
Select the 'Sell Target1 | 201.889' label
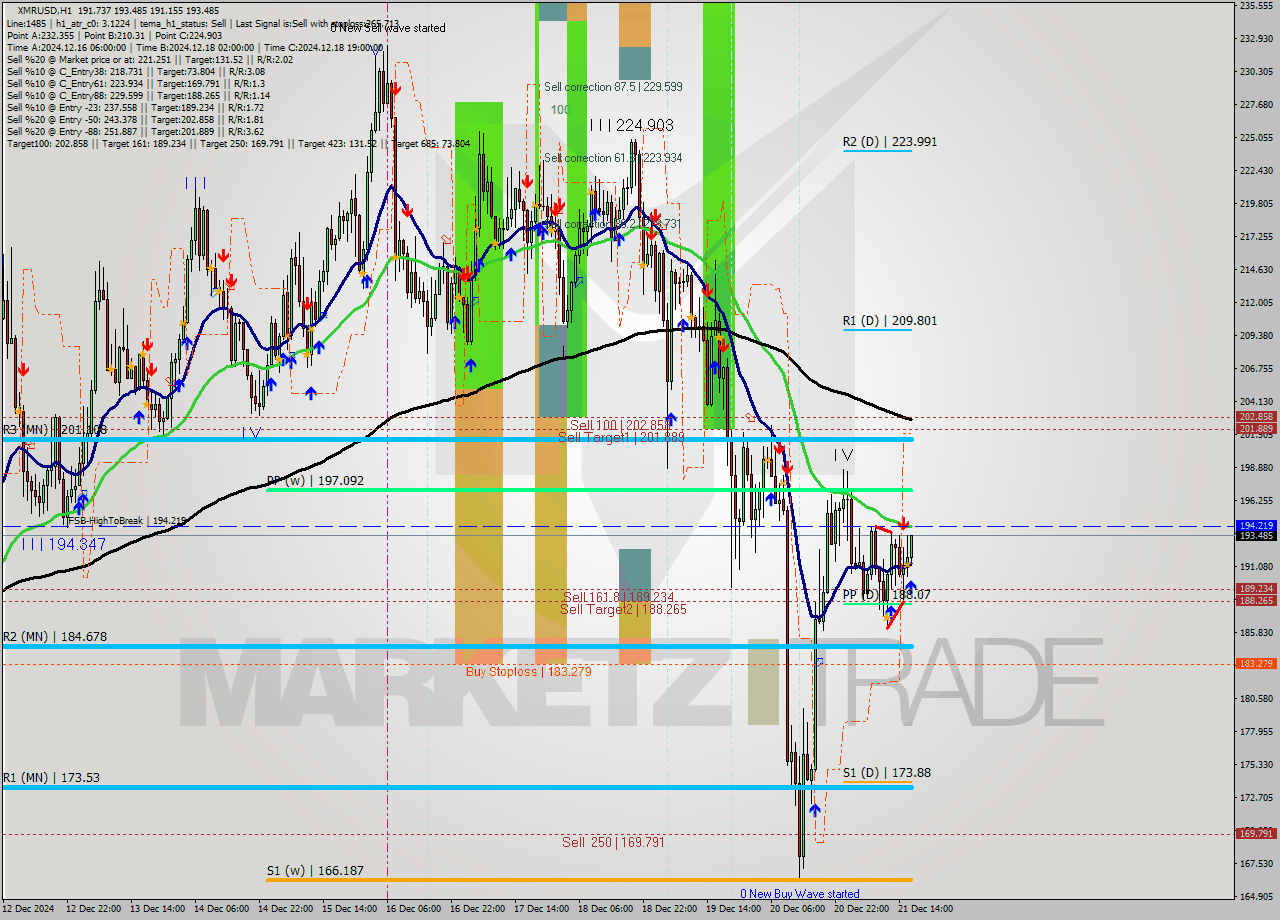pos(621,437)
